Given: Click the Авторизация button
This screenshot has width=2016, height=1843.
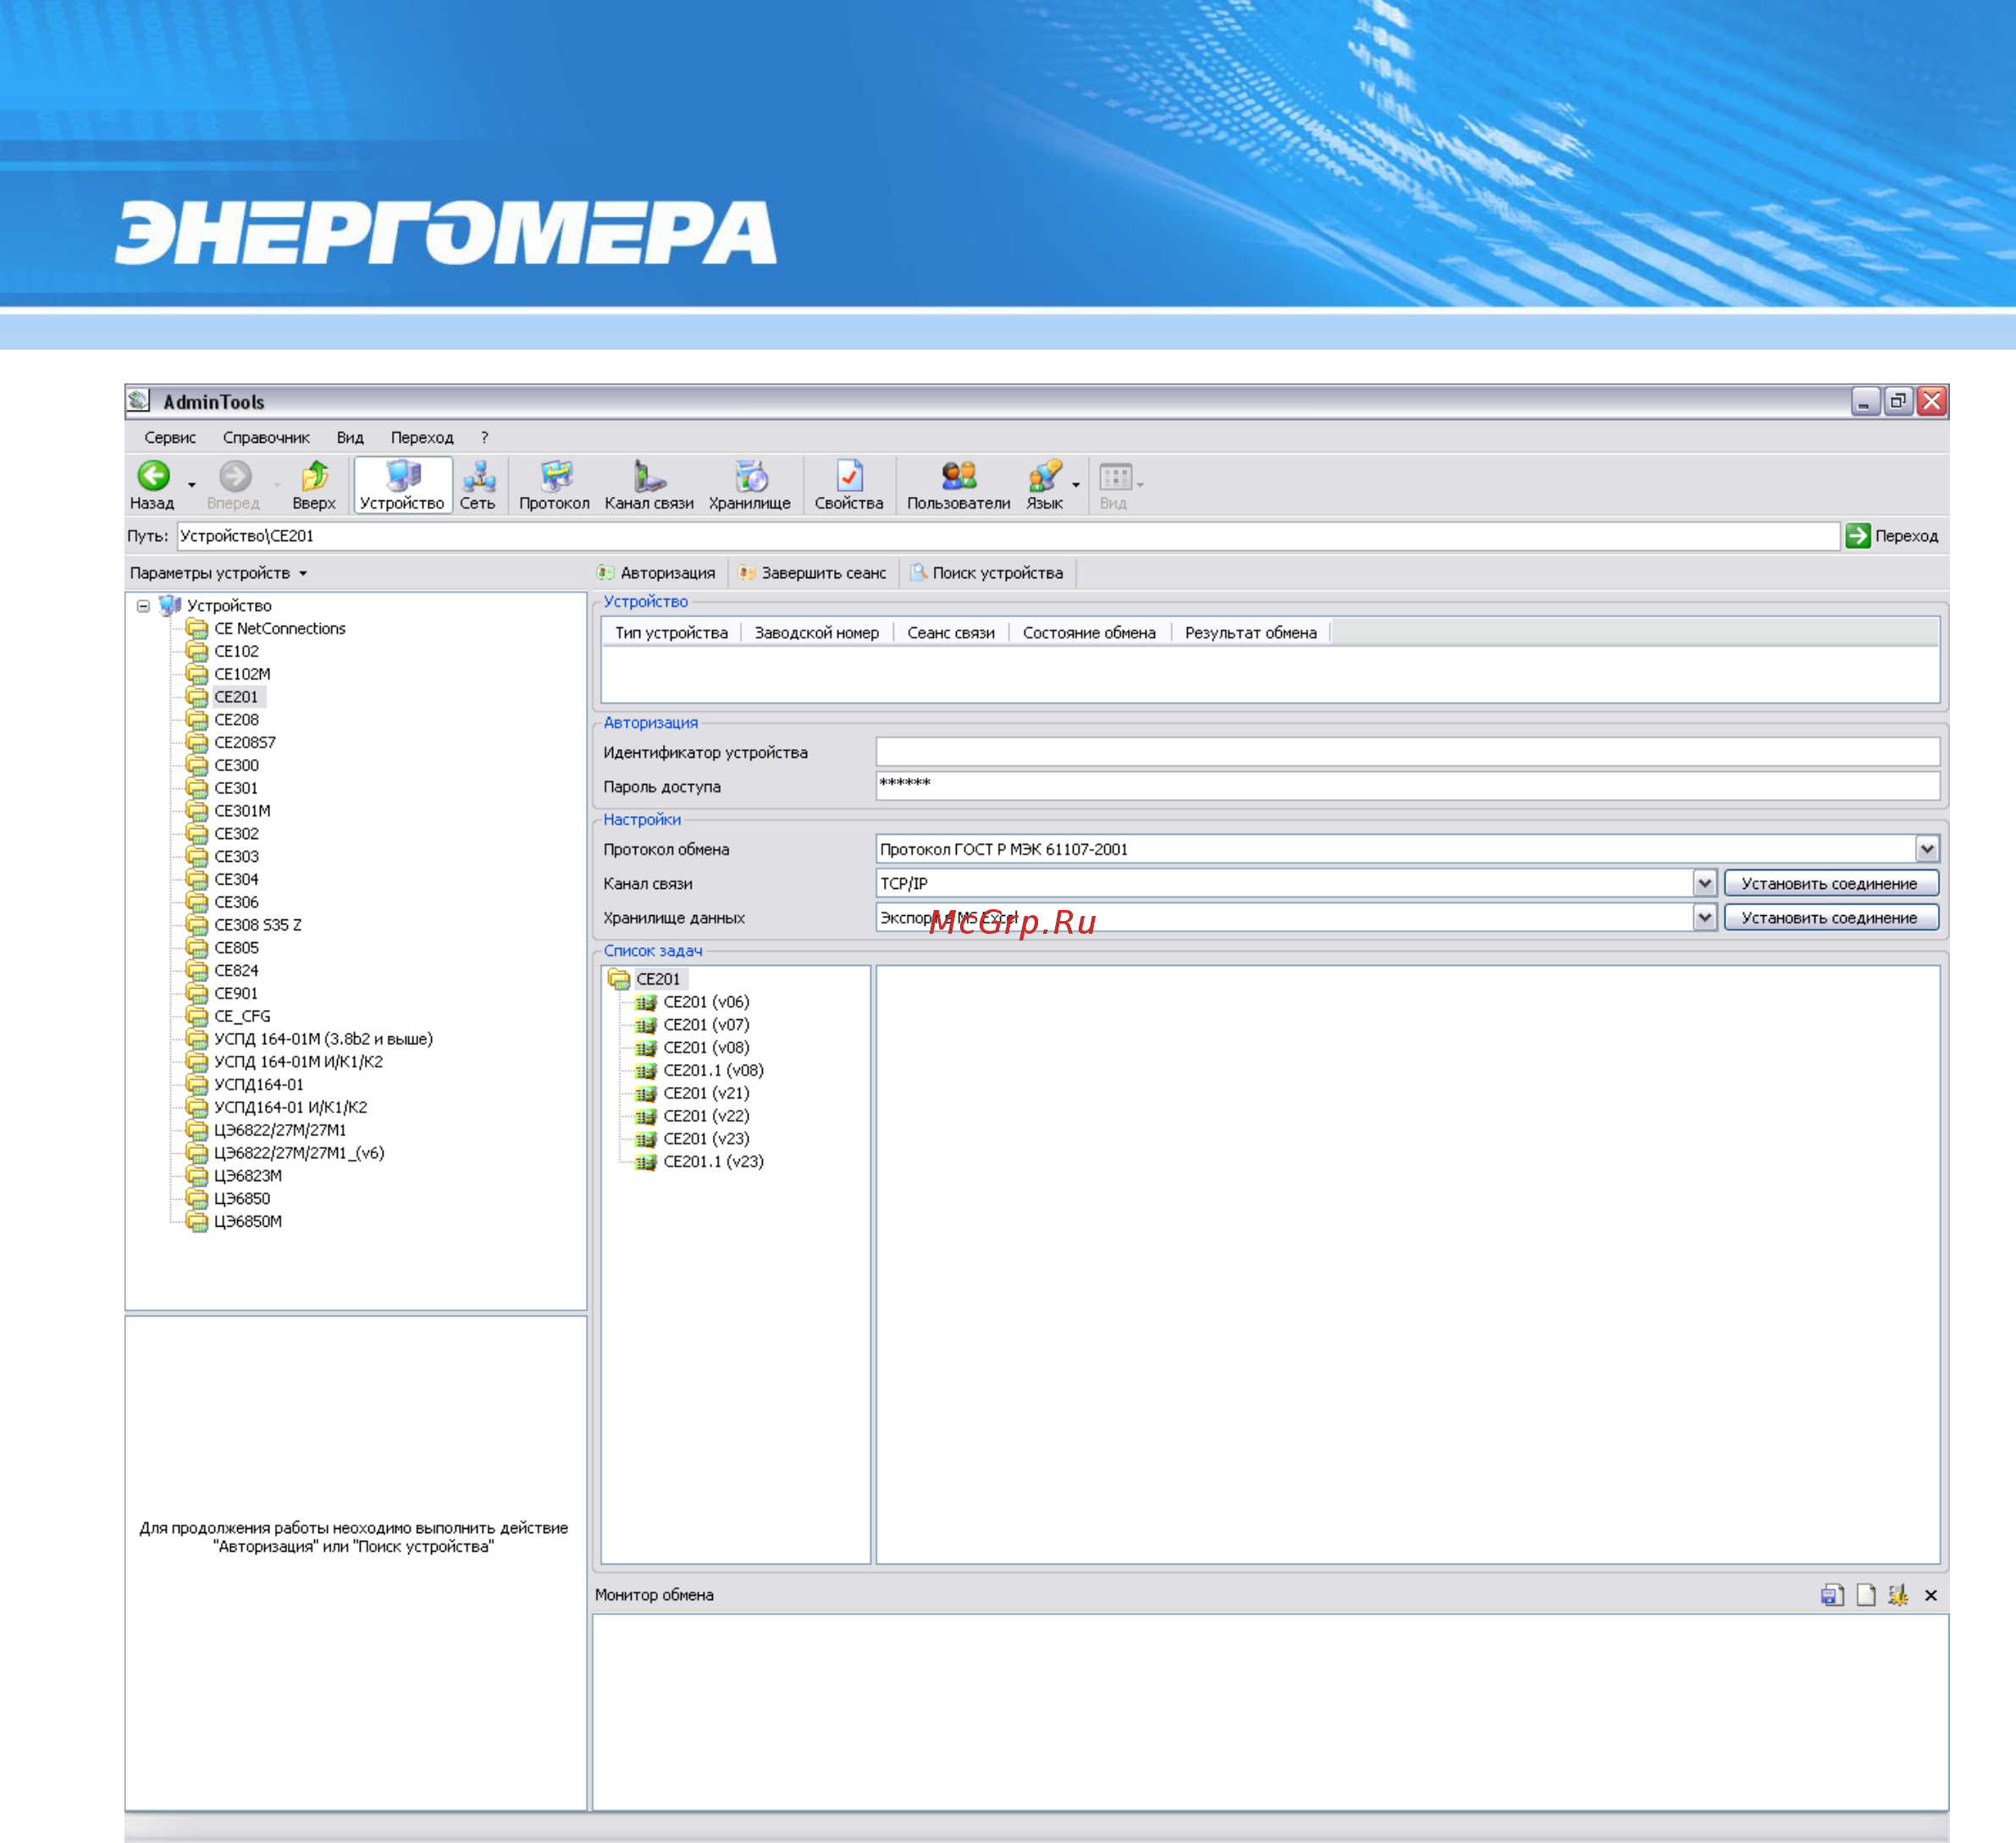Looking at the screenshot, I should [657, 573].
